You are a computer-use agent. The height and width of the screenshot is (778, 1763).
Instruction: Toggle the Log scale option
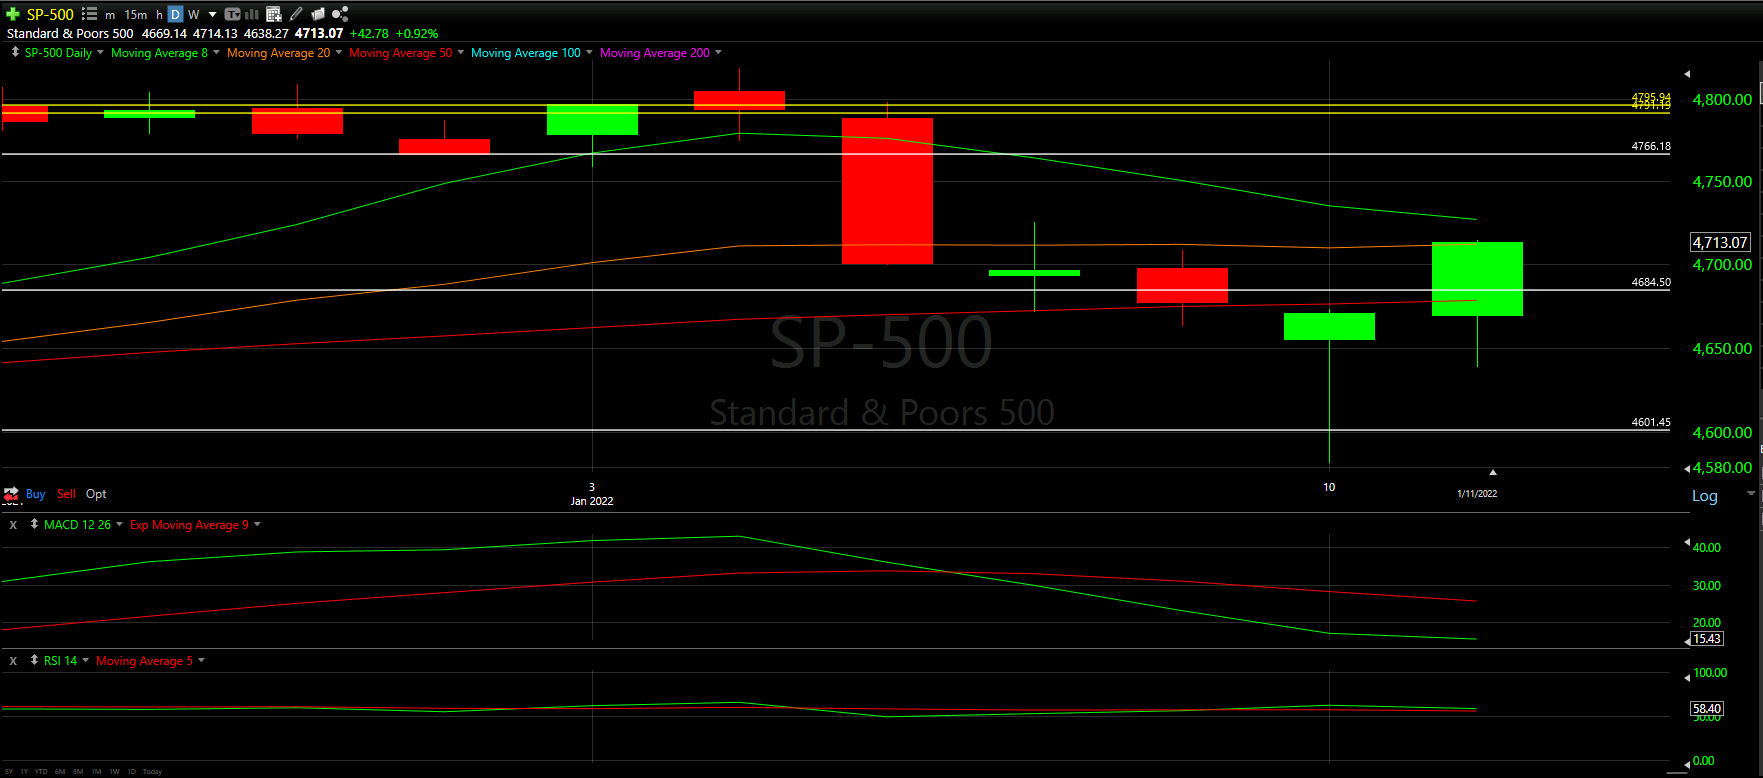[1704, 496]
